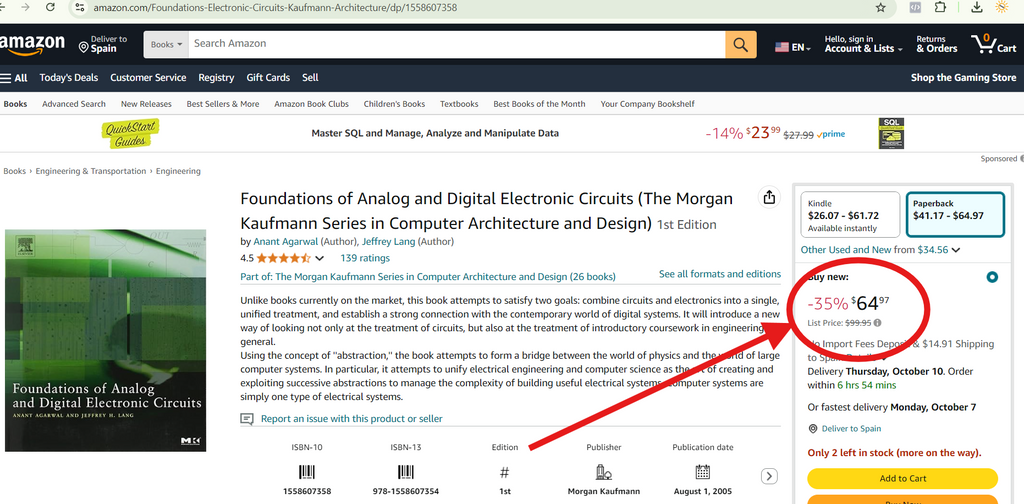Bookmark this page with the star icon
This screenshot has height=504, width=1024.
pyautogui.click(x=880, y=7)
